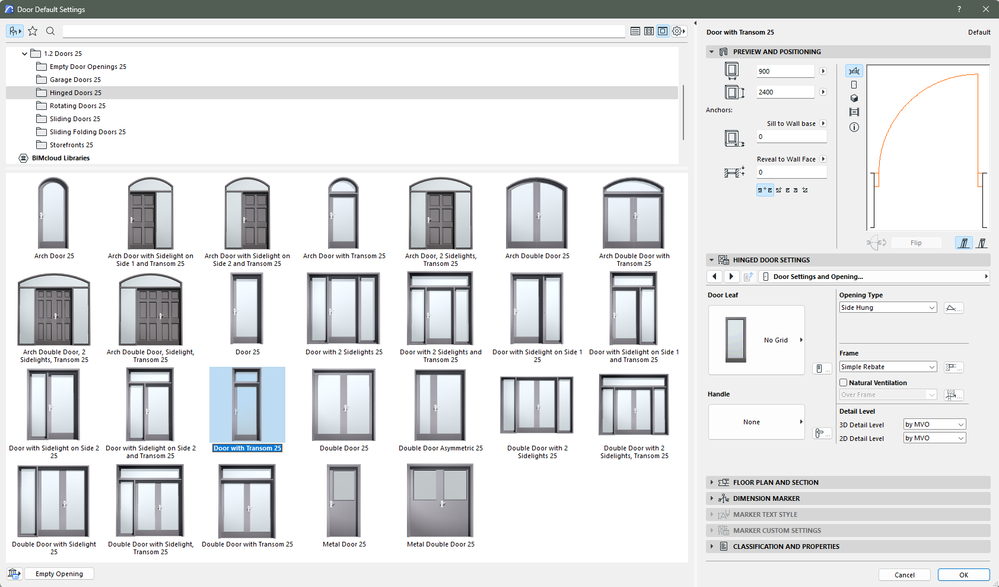Show the preview info icon

click(853, 127)
